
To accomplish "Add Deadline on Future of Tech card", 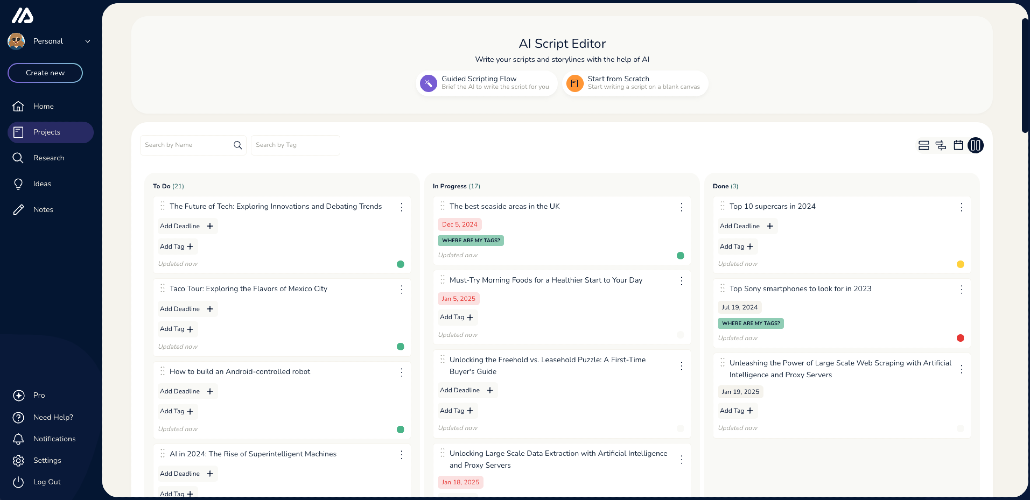I will [187, 226].
